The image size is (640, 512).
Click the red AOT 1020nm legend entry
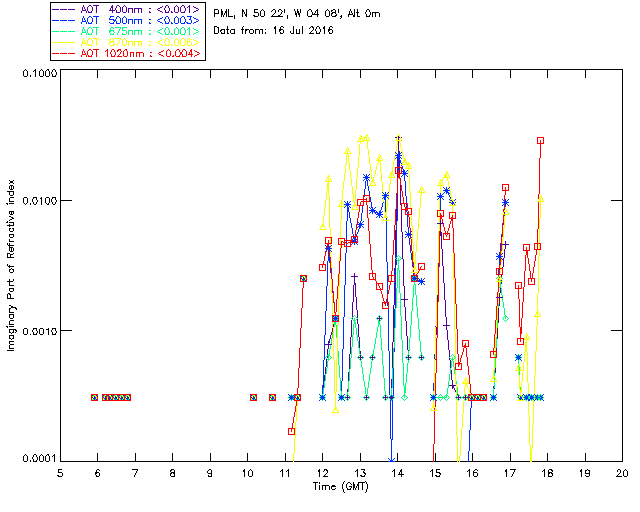coord(128,53)
